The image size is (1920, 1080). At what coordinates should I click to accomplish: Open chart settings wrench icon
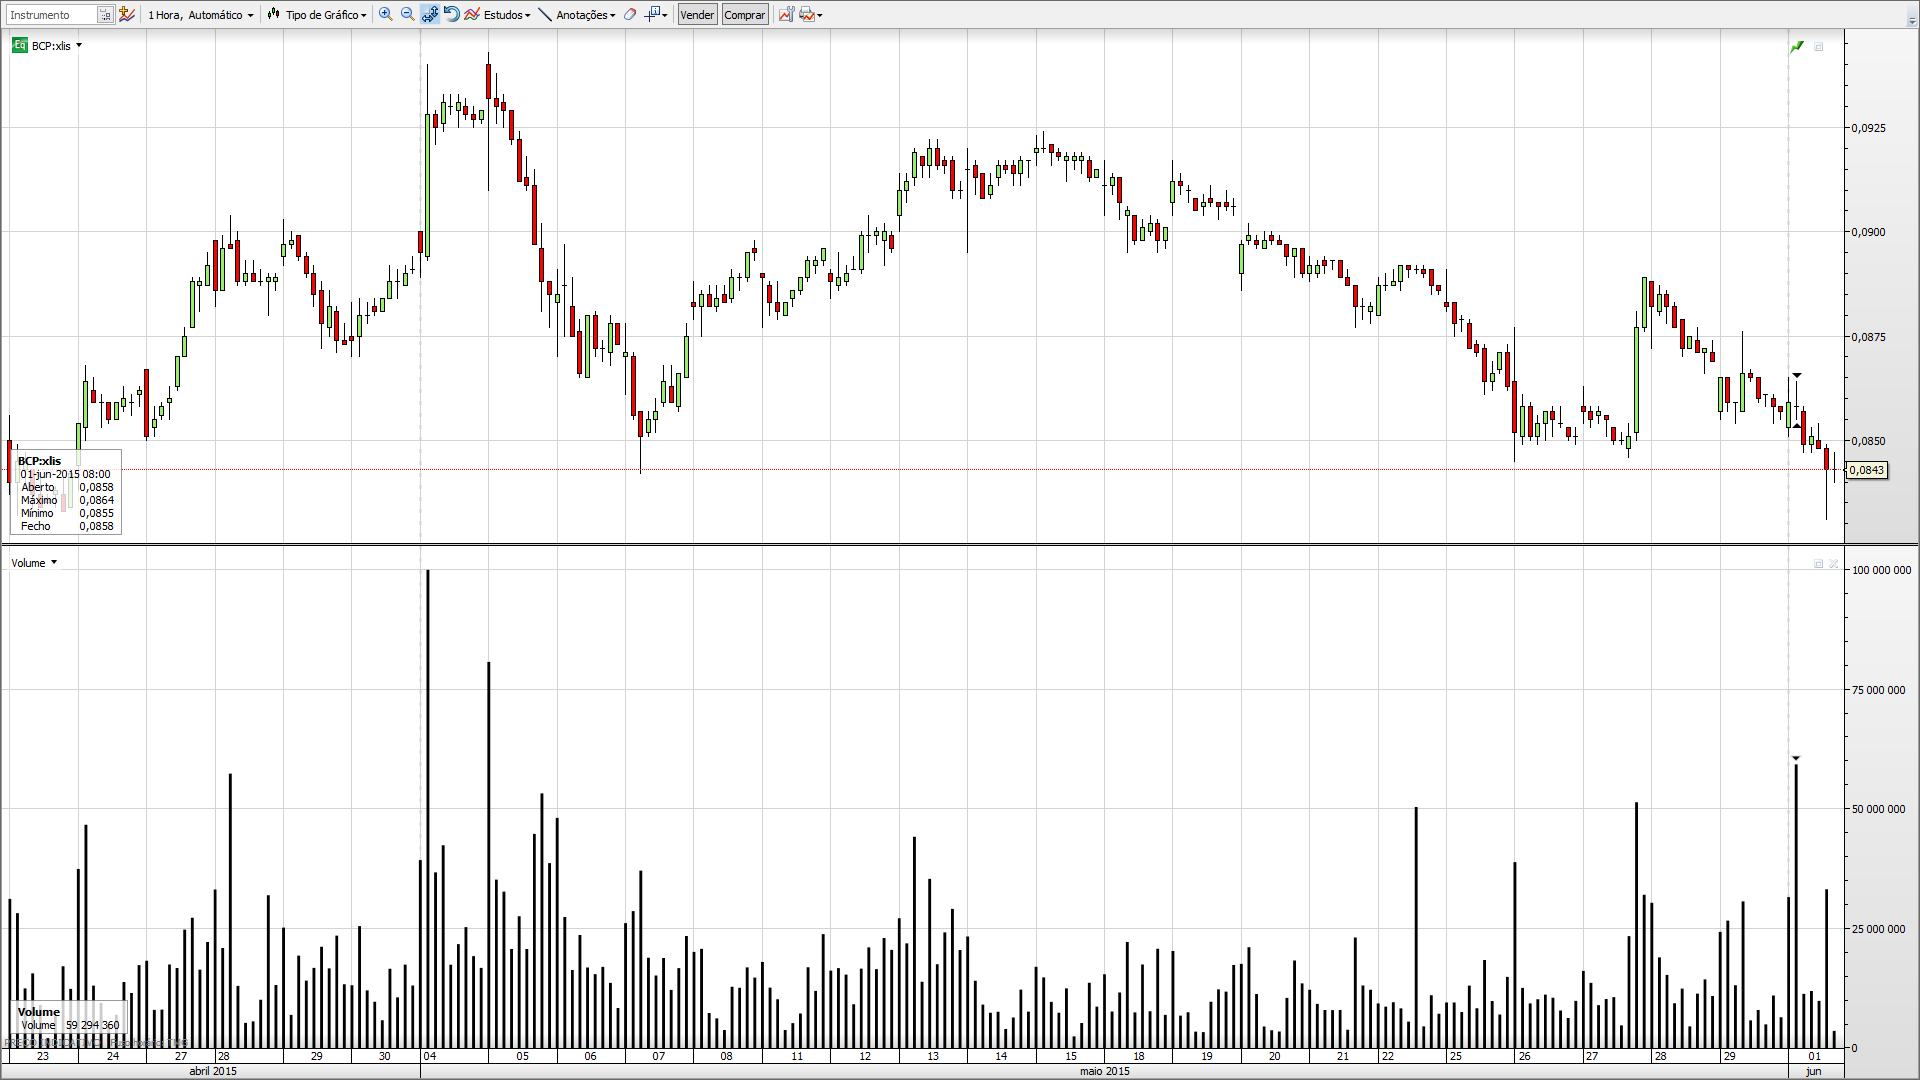(x=786, y=14)
